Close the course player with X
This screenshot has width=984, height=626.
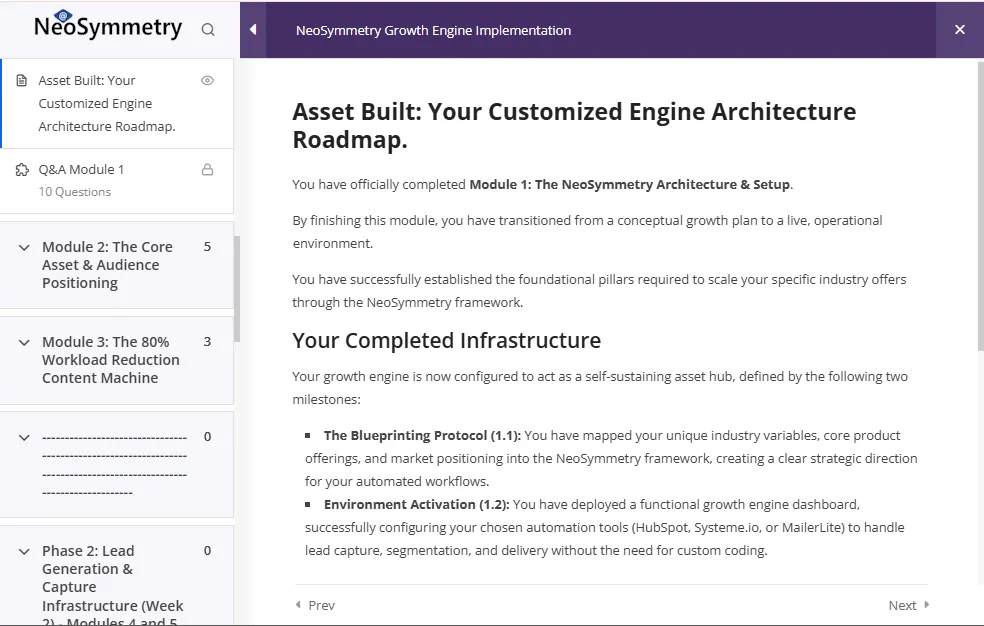960,29
